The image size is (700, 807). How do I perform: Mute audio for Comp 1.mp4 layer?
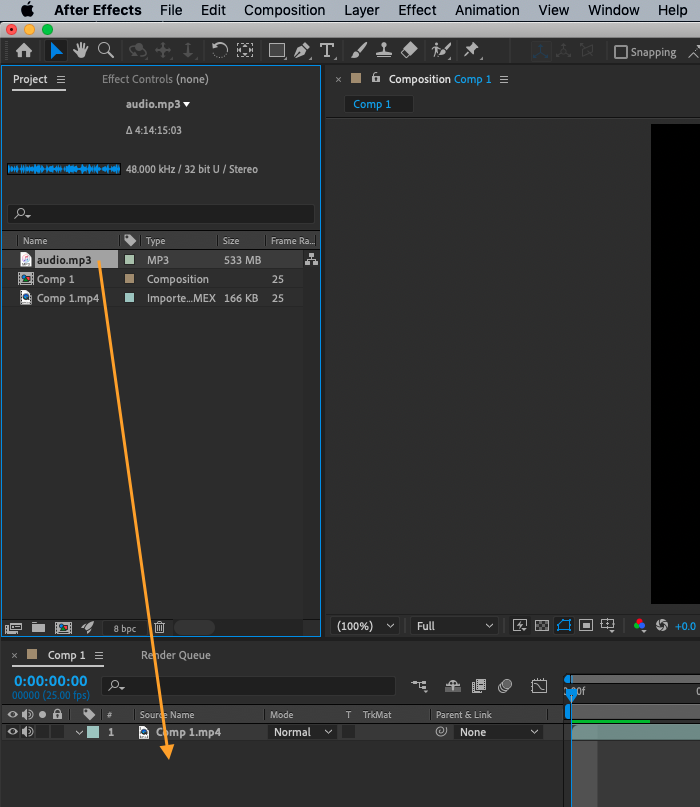28,732
